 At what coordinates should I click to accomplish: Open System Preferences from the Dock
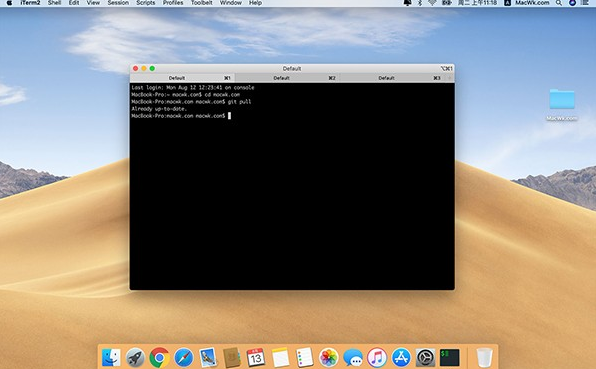(425, 358)
